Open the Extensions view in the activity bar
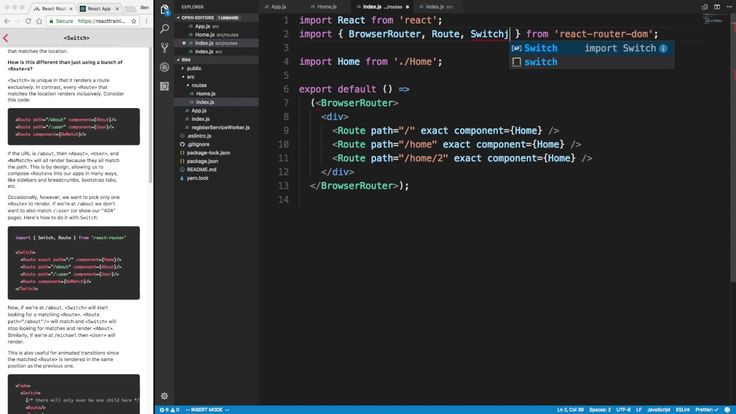Viewport: 736px width, 414px height. pos(165,86)
